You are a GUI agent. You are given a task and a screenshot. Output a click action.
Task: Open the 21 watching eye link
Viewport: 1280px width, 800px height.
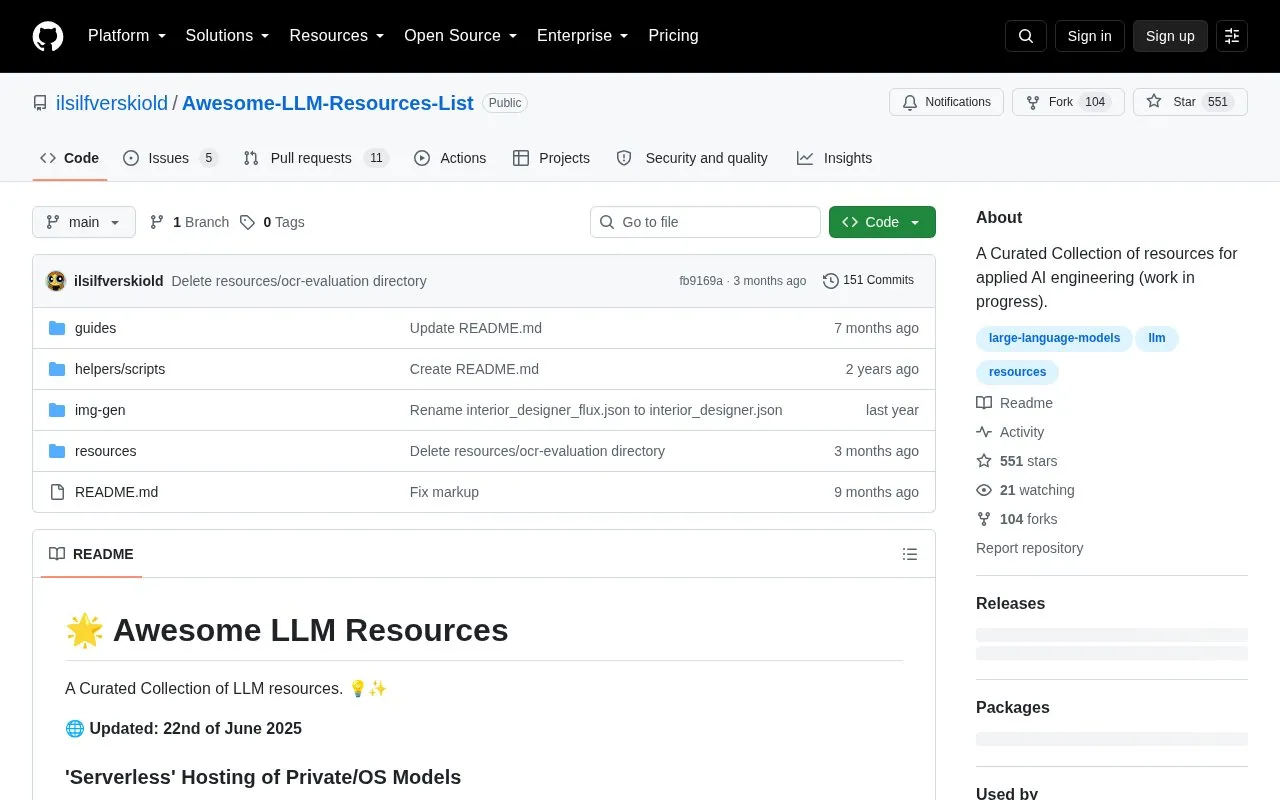coord(1025,490)
